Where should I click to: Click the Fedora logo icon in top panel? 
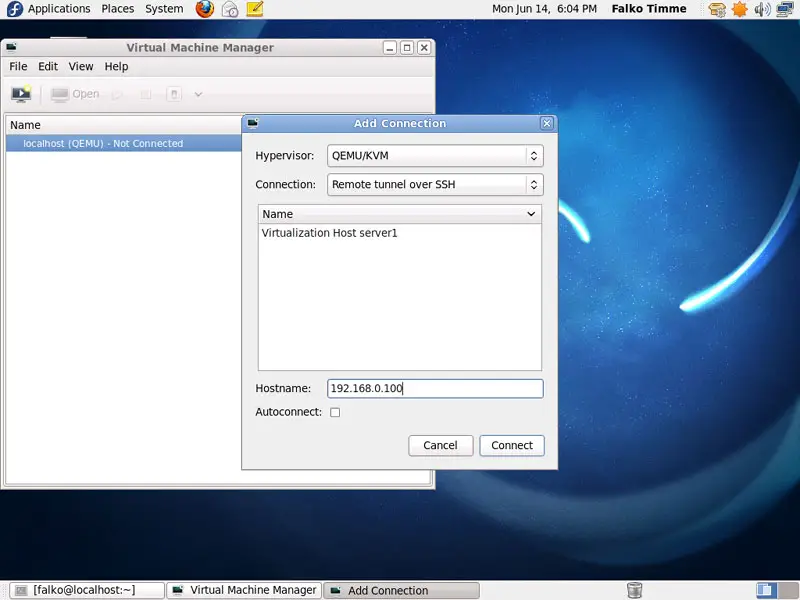pyautogui.click(x=14, y=9)
